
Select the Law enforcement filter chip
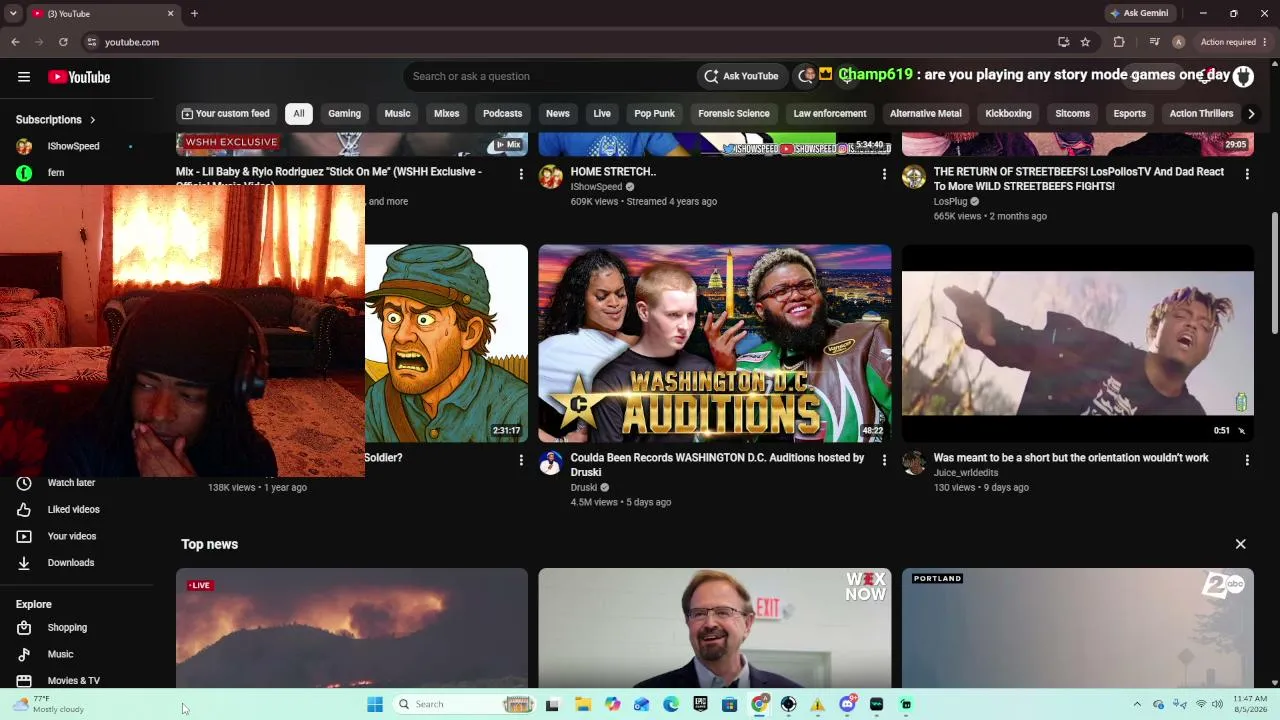pos(830,114)
